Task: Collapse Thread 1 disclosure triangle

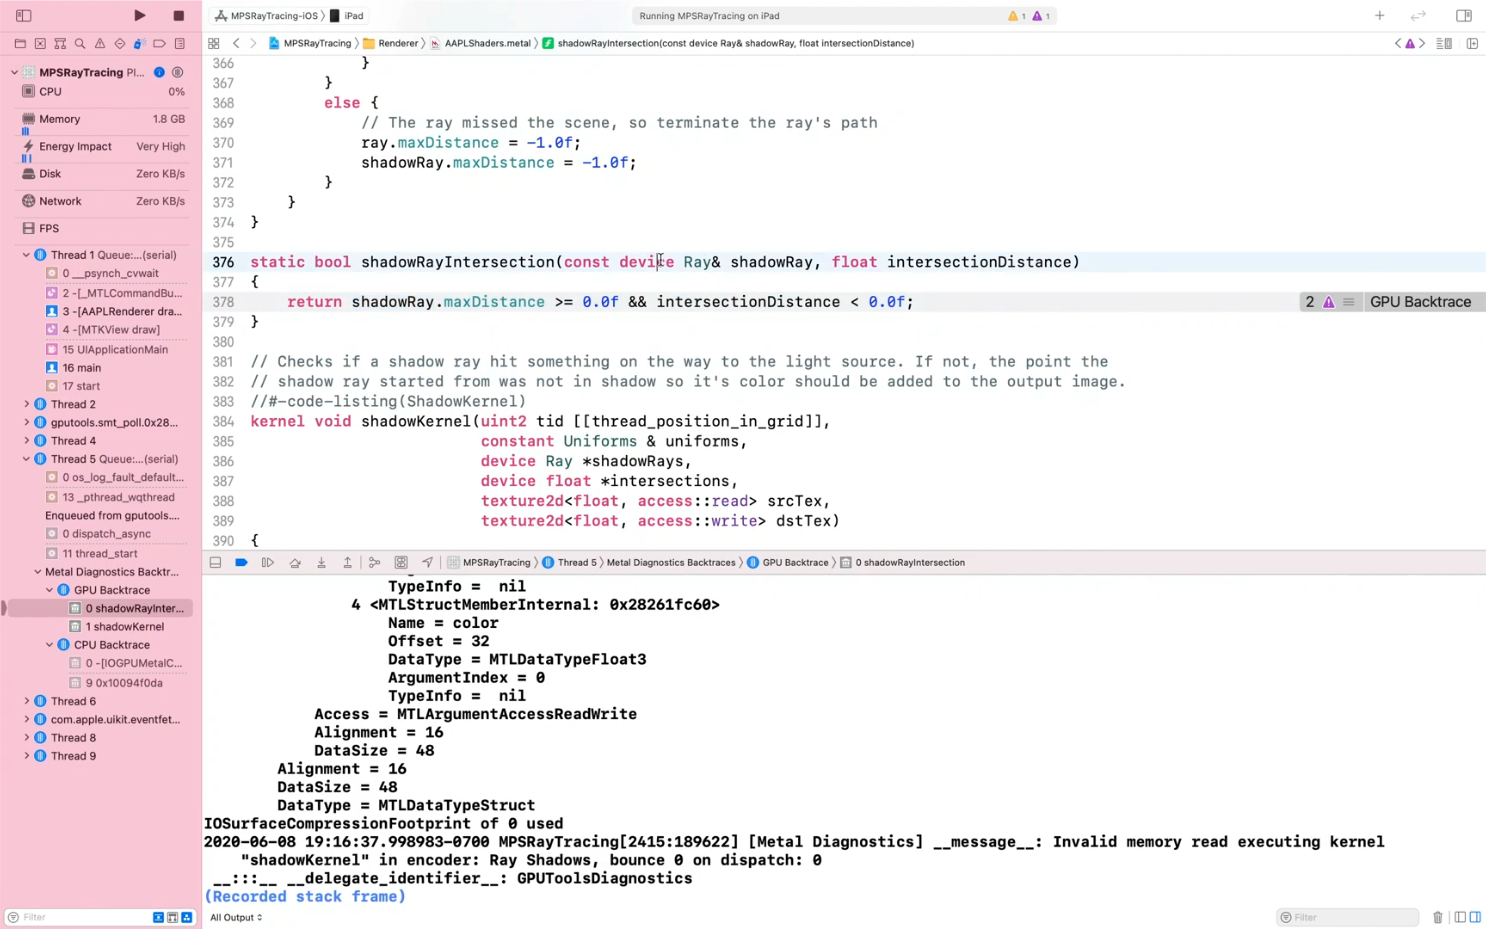Action: [27, 255]
